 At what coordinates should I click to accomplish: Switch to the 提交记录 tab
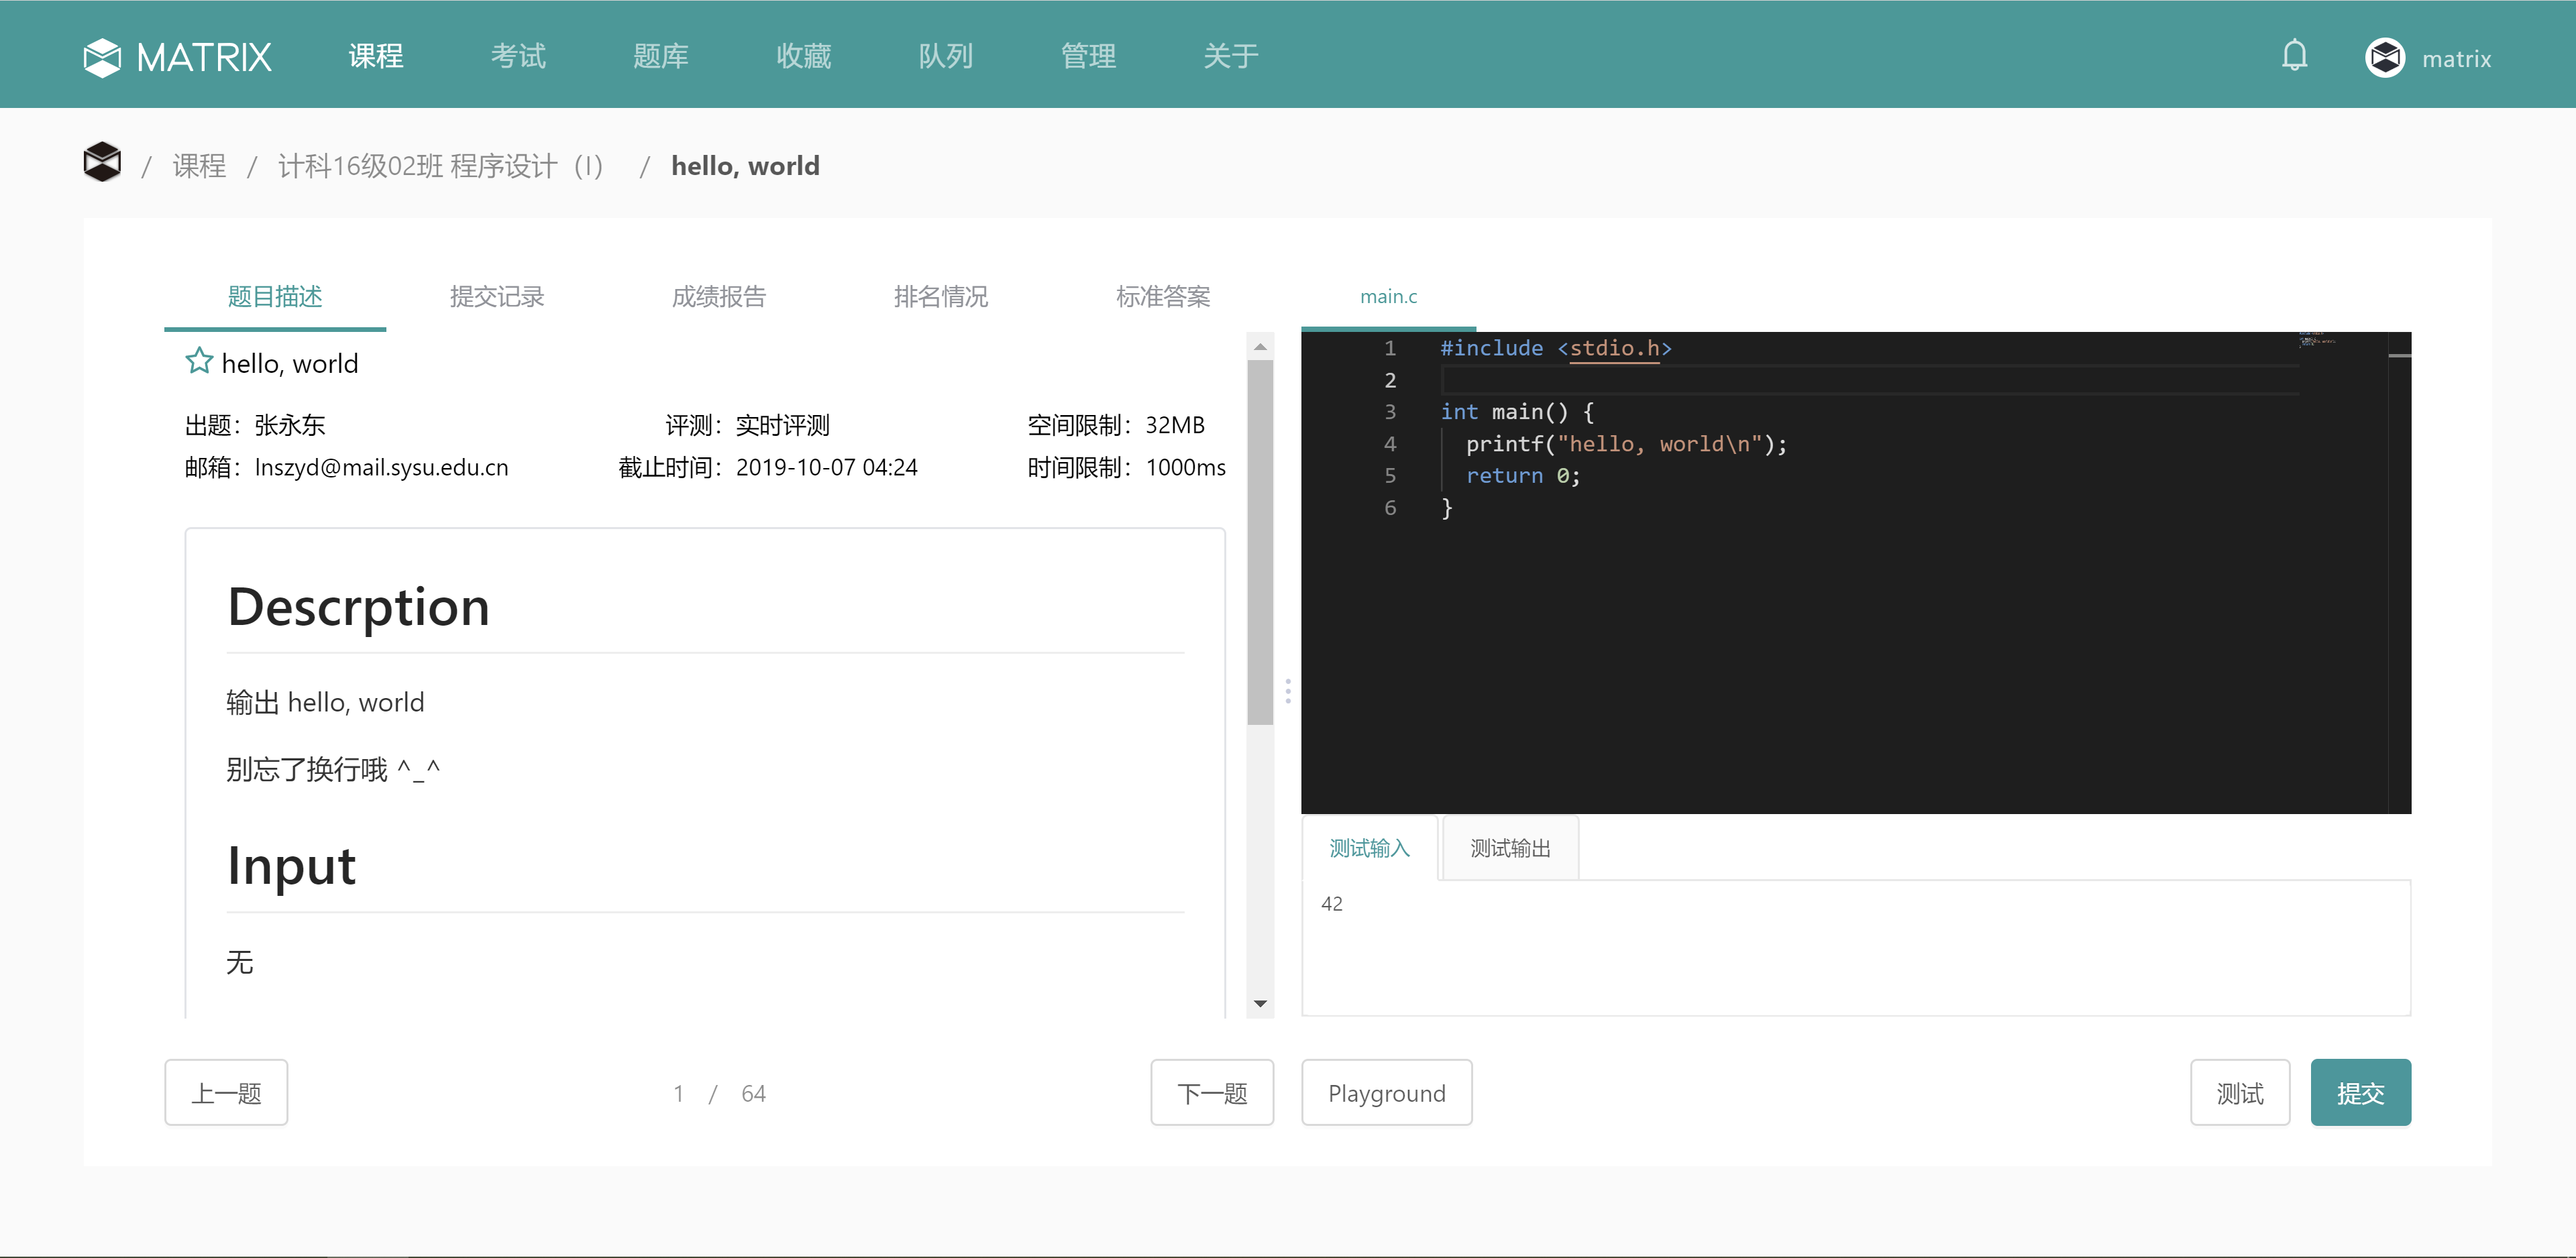pos(497,297)
